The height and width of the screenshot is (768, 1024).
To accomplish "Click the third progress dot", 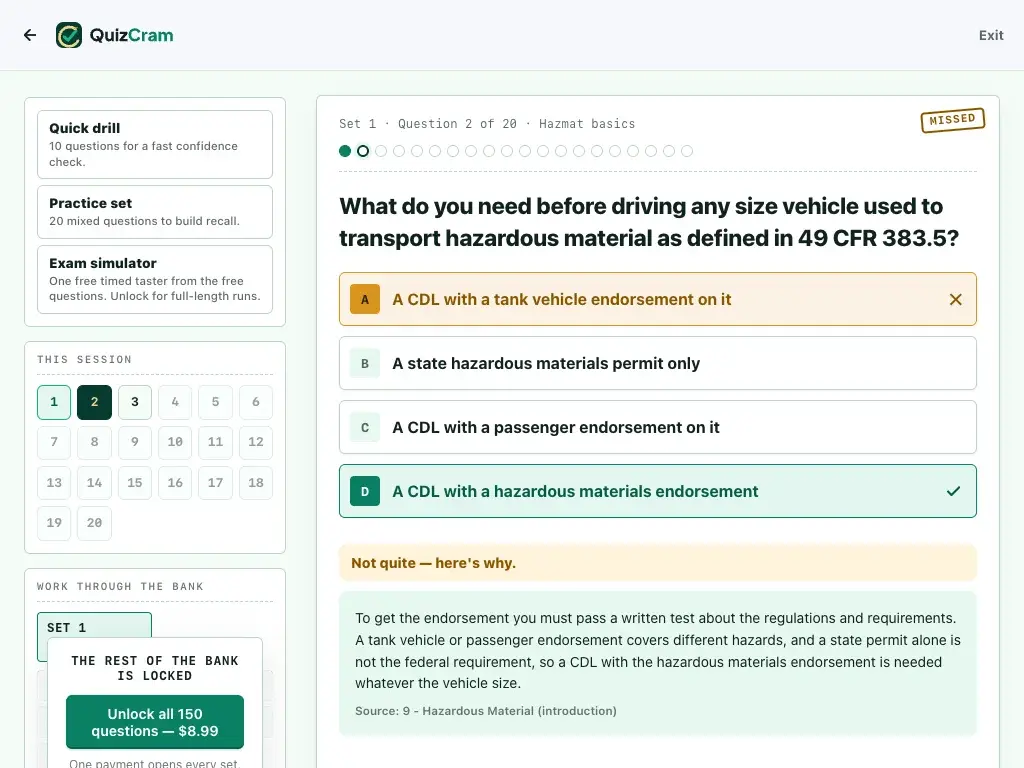I will coord(381,152).
